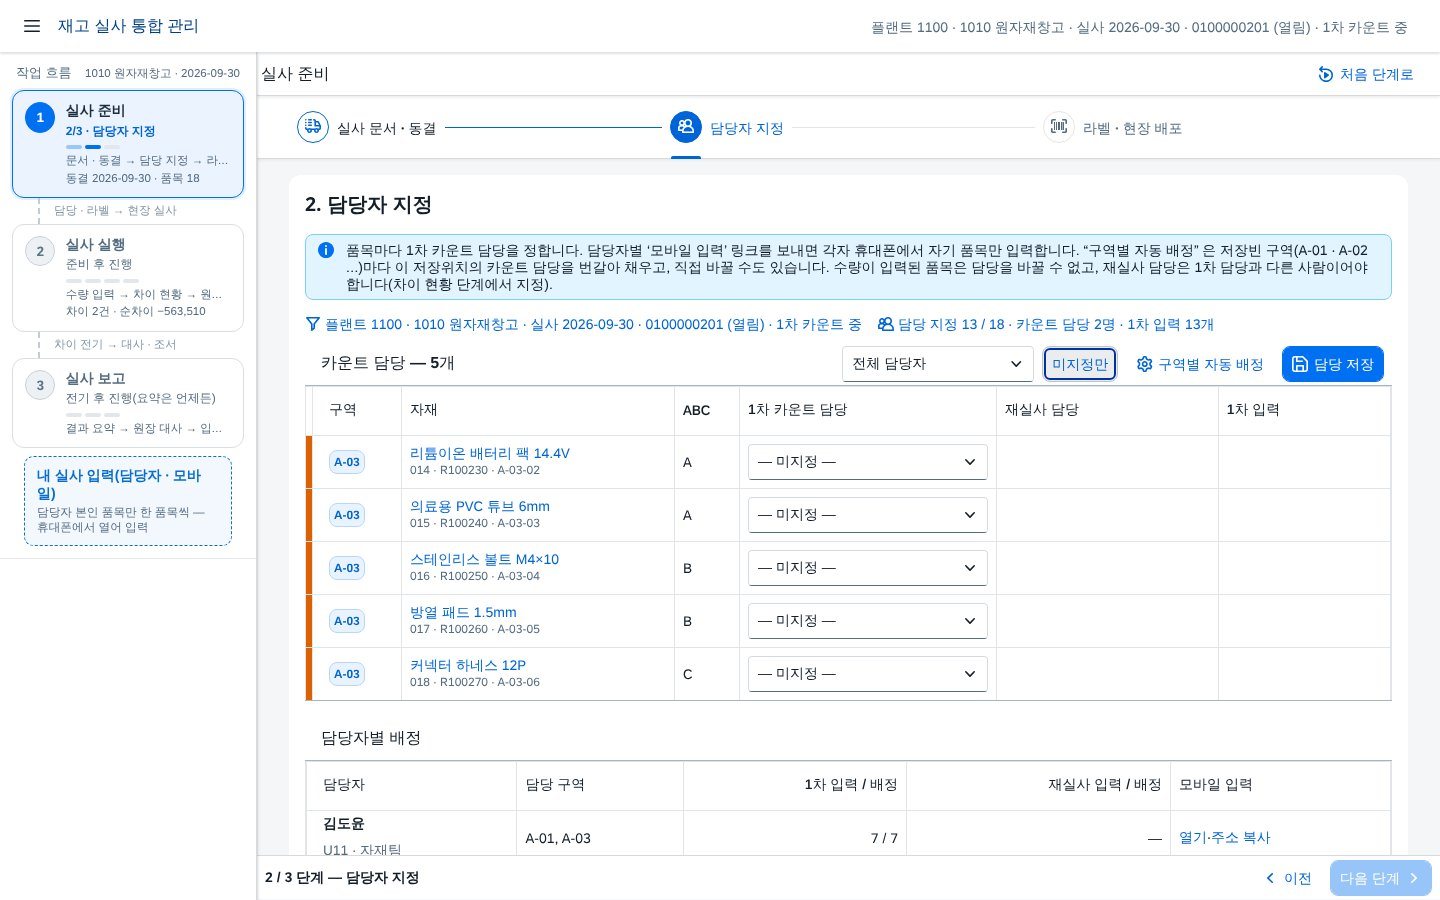Open the 커넥터 하네스 12P material link
The image size is (1440, 900).
pos(468,665)
